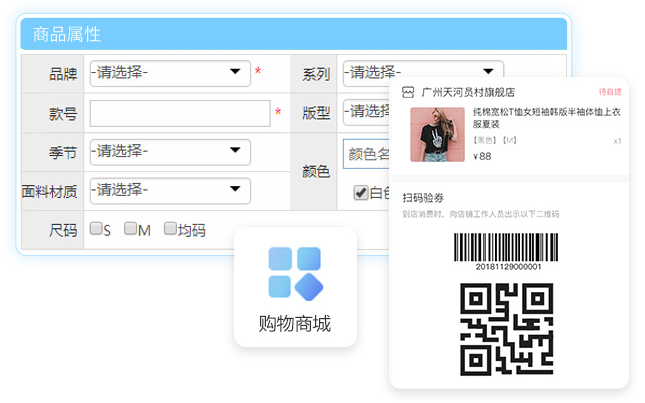The image size is (645, 403).
Task: Click the QR code image
Action: coord(506,329)
